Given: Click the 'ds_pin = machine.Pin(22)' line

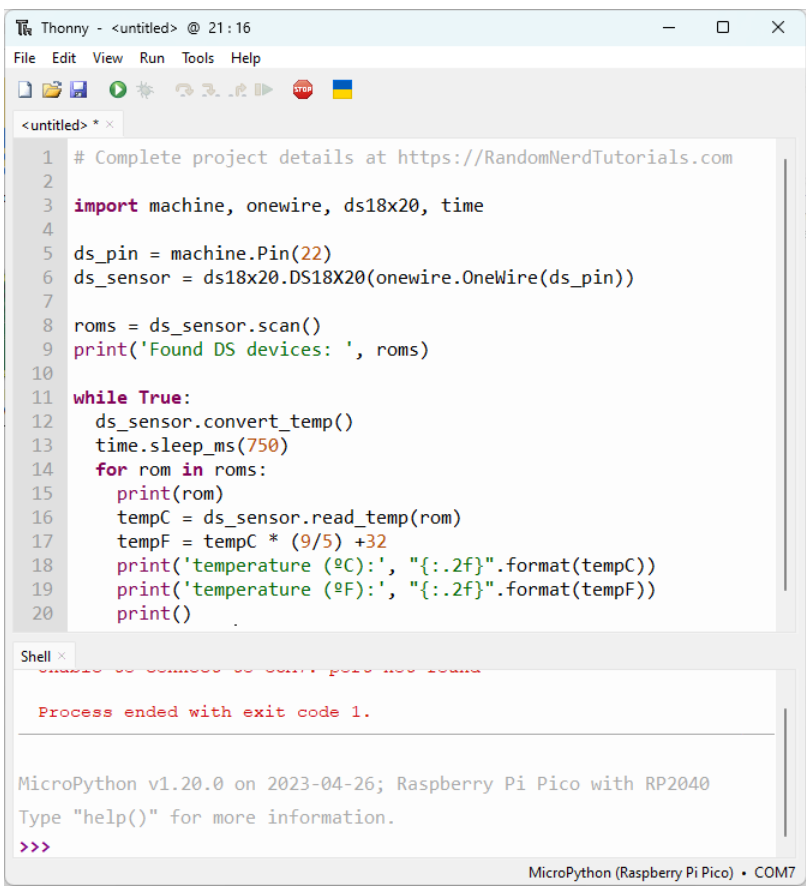Looking at the screenshot, I should click(x=202, y=254).
